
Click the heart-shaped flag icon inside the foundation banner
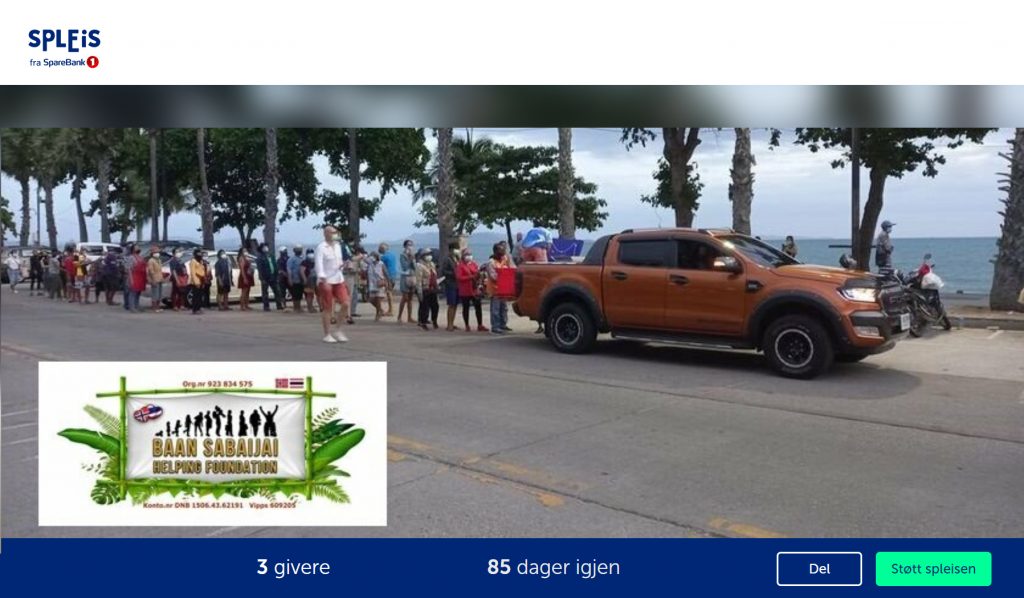pyautogui.click(x=148, y=414)
